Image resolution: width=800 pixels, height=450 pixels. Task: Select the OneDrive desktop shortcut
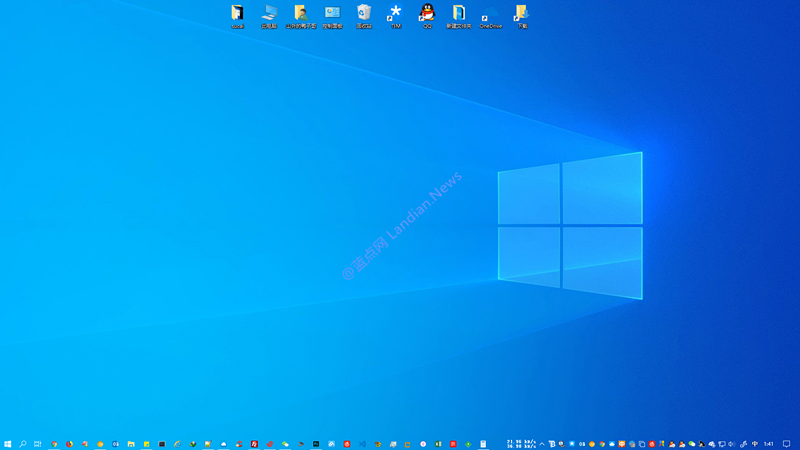(x=490, y=16)
